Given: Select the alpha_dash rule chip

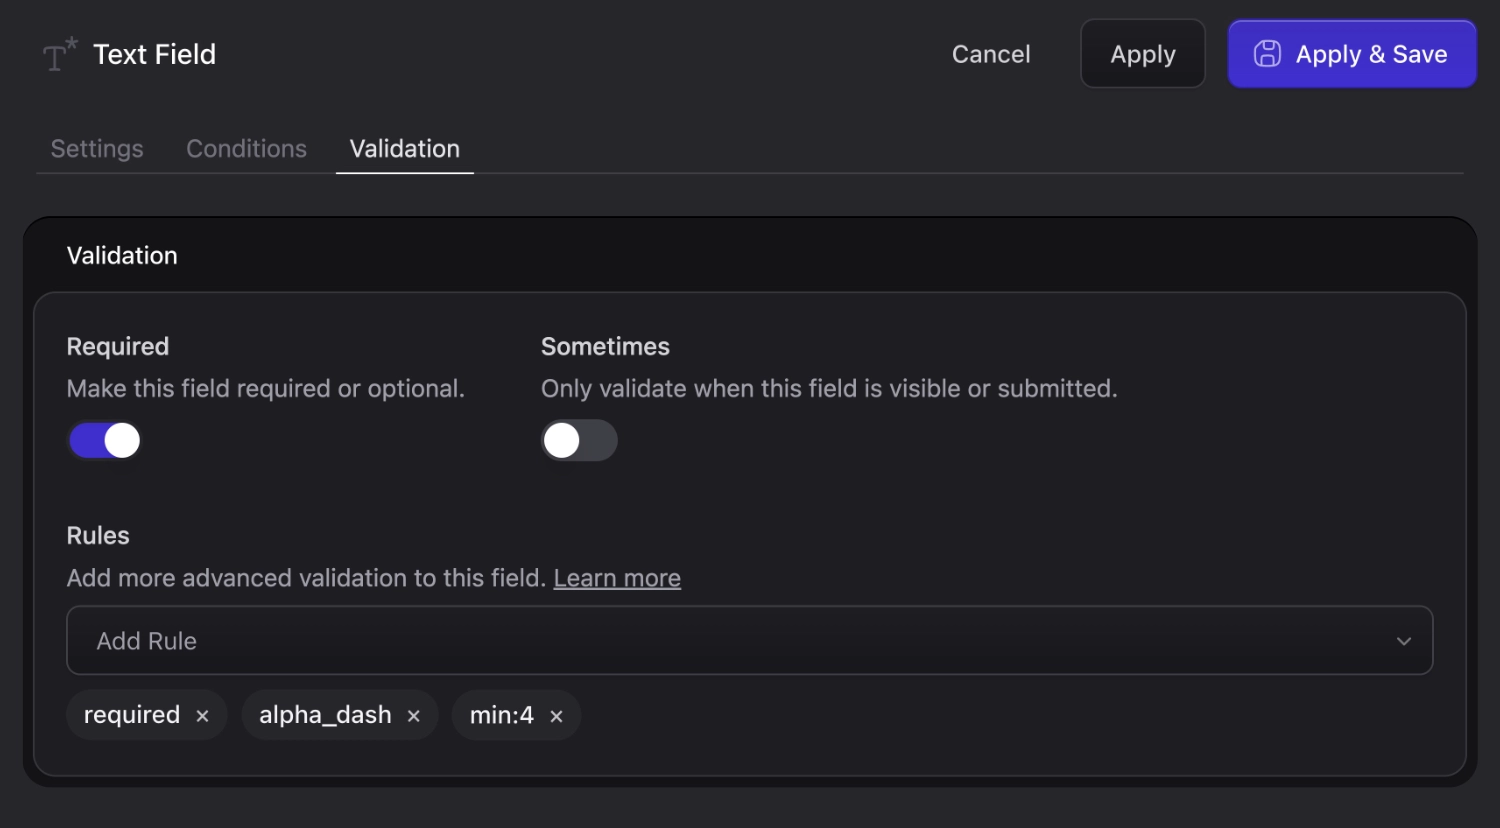Looking at the screenshot, I should [x=325, y=715].
